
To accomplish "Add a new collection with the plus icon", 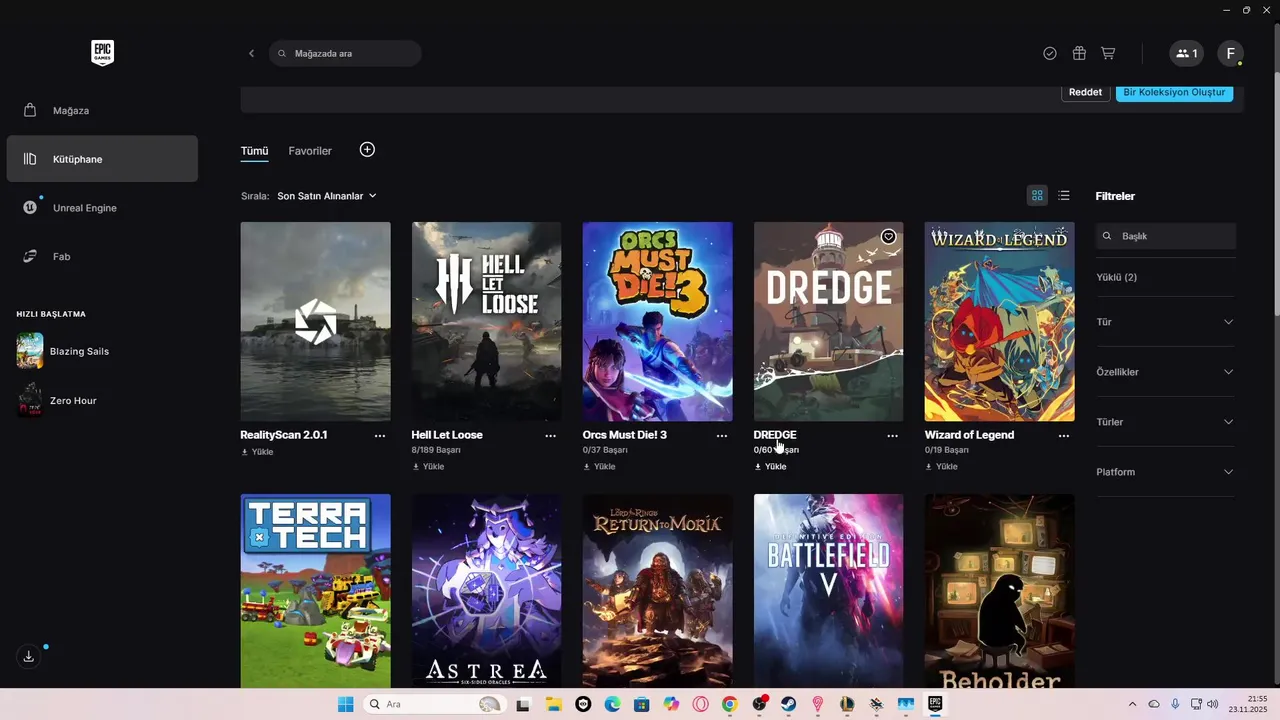I will click(x=367, y=149).
